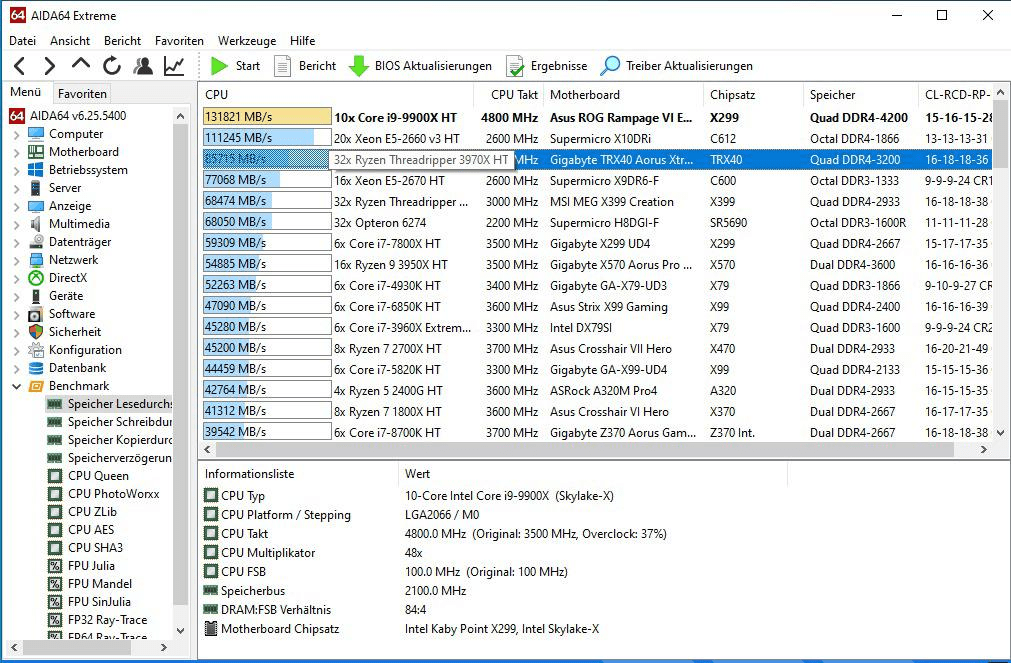The height and width of the screenshot is (663, 1011).
Task: Switch to the Menü tab in the sidebar
Action: pyautogui.click(x=26, y=92)
